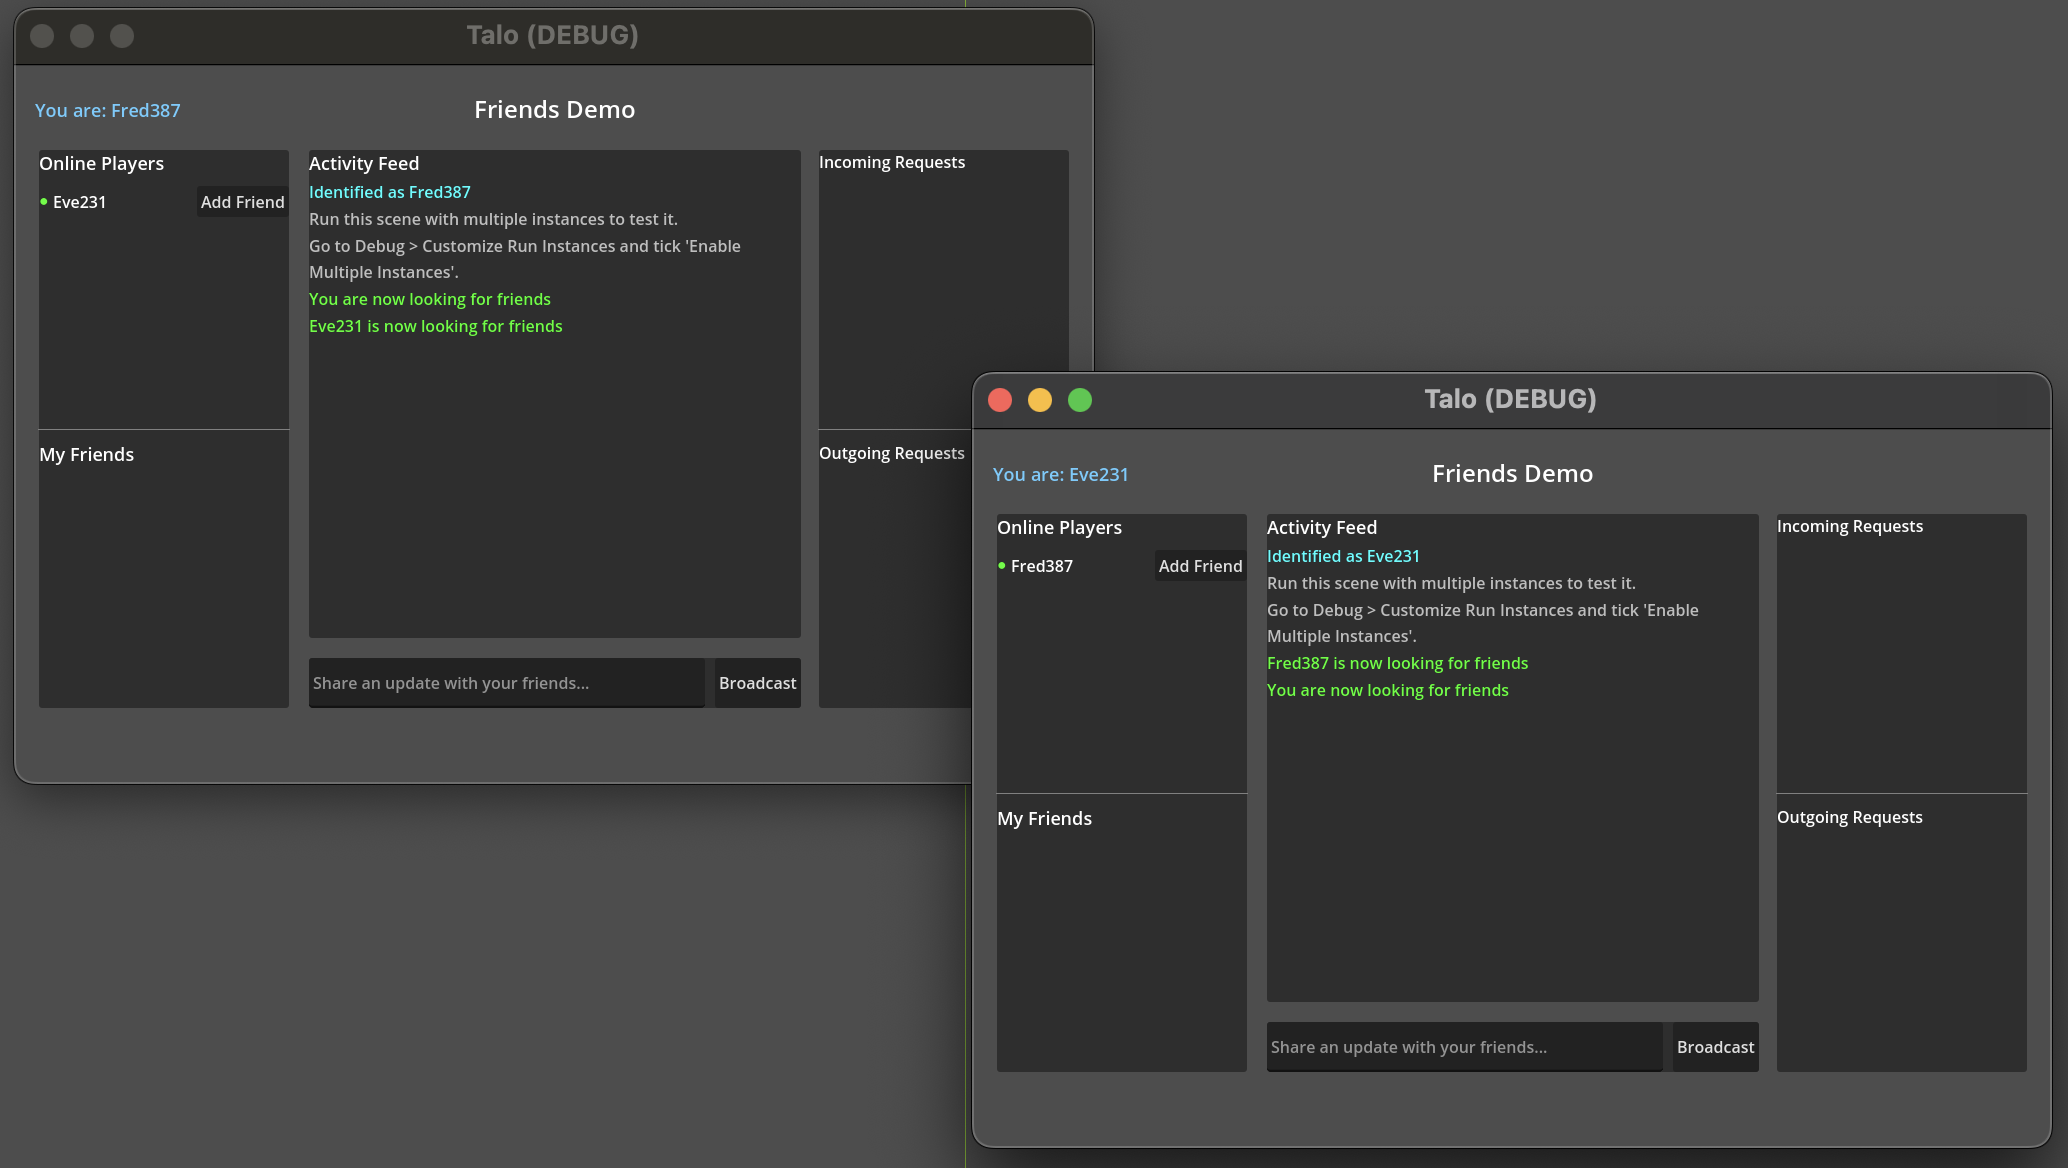Click the green online dot beside Eve231
Image resolution: width=2068 pixels, height=1168 pixels.
pyautogui.click(x=44, y=202)
